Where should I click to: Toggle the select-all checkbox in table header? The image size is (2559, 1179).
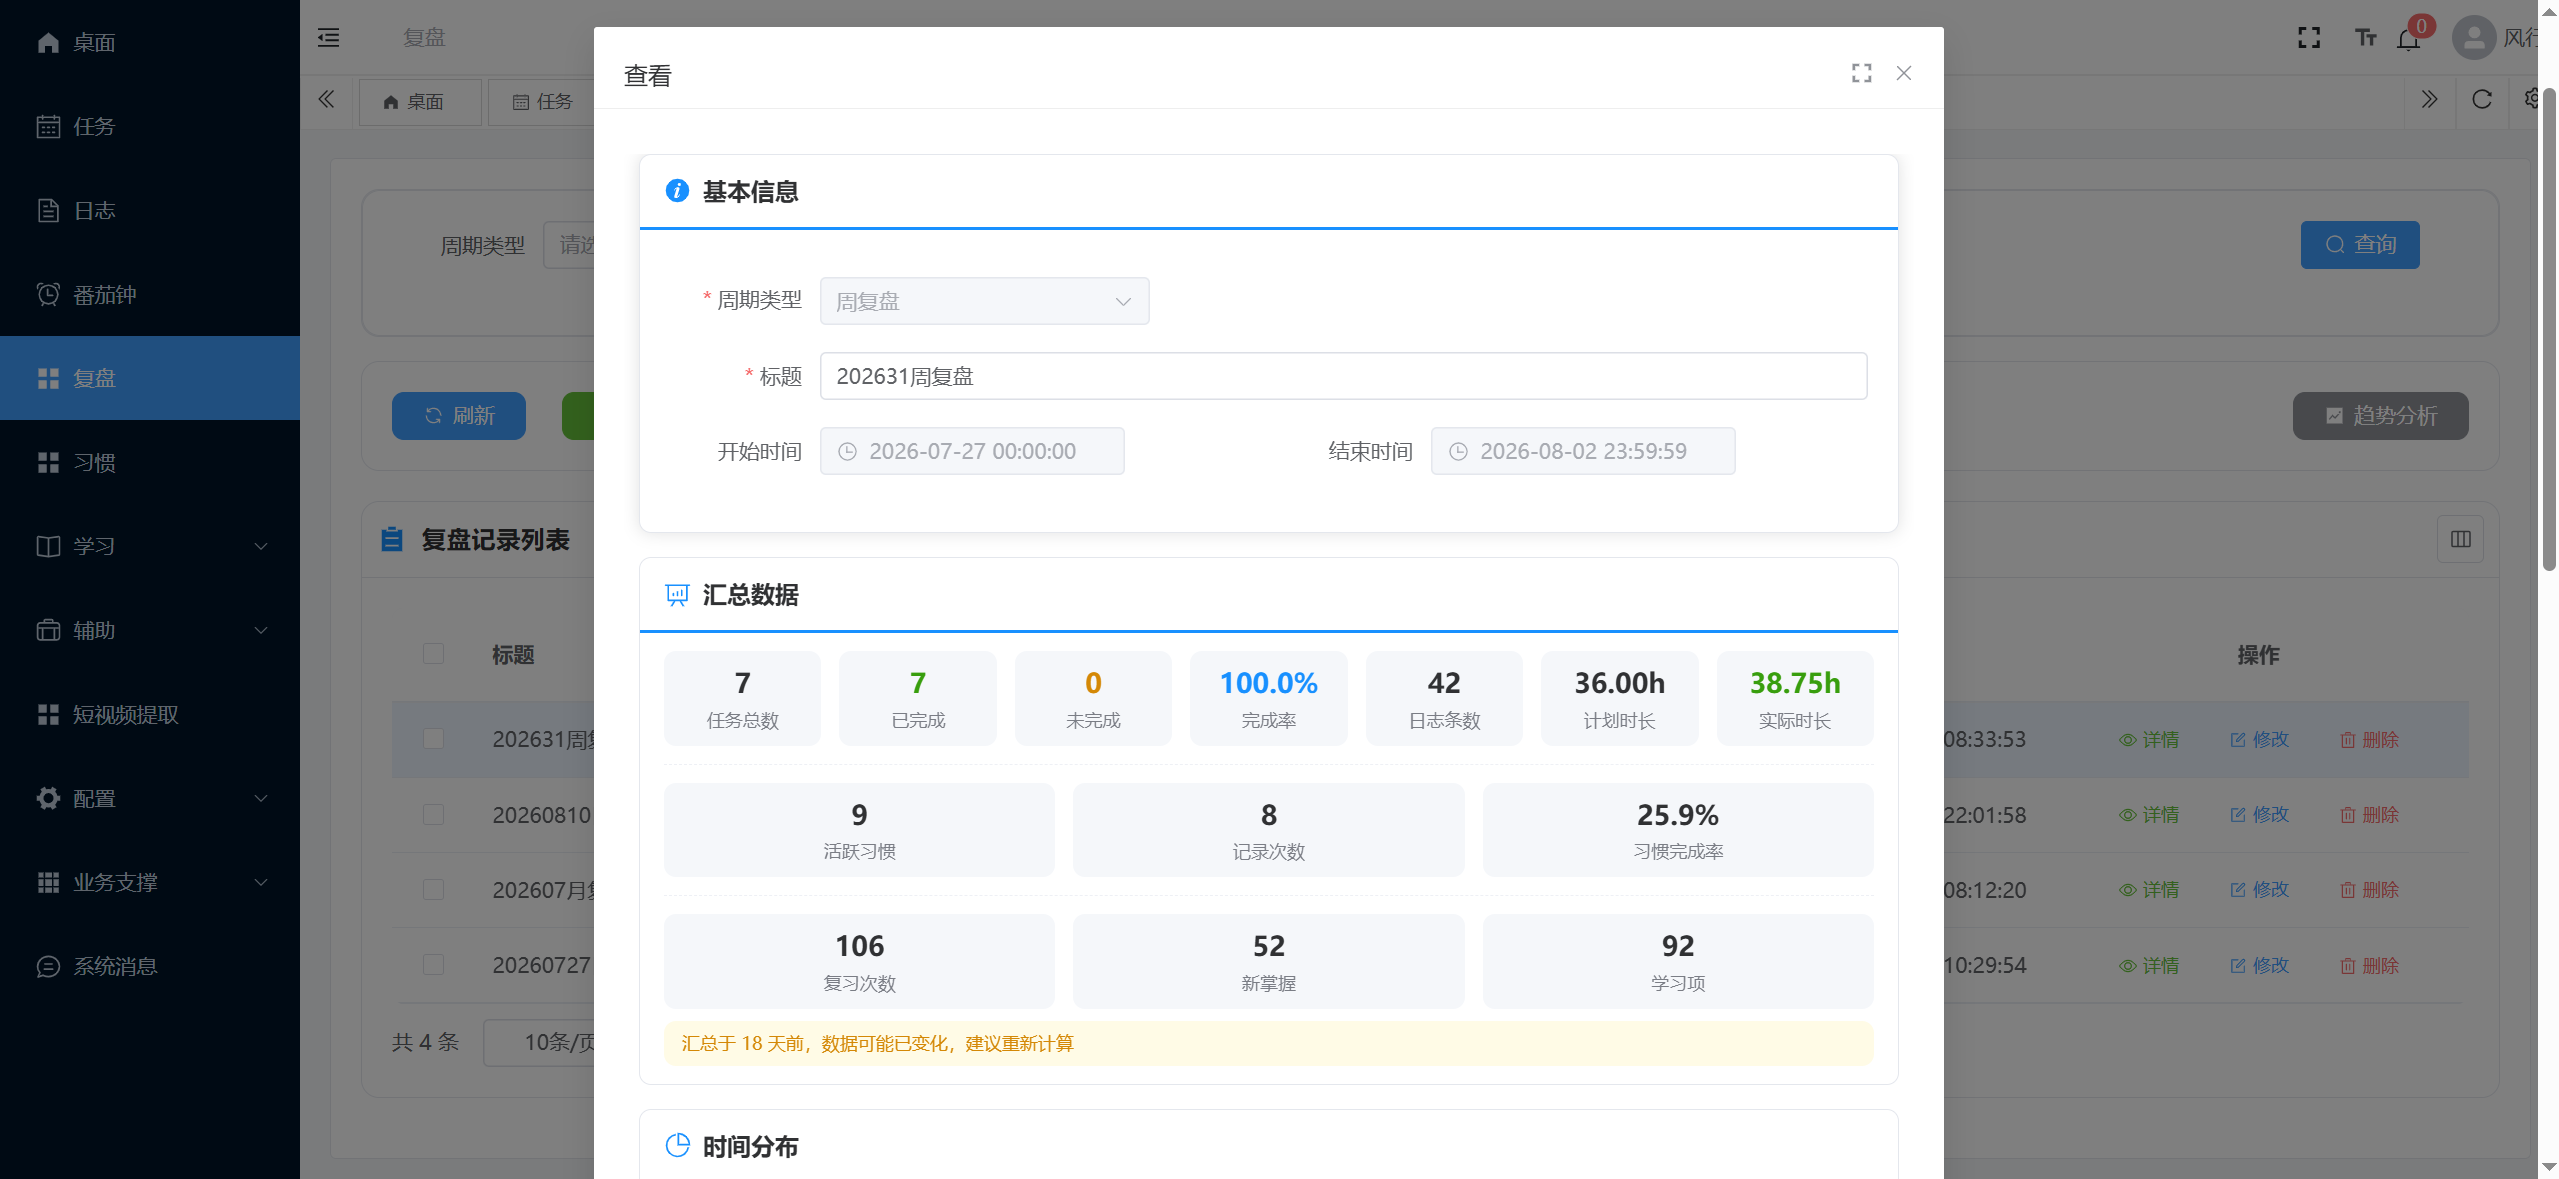point(433,653)
